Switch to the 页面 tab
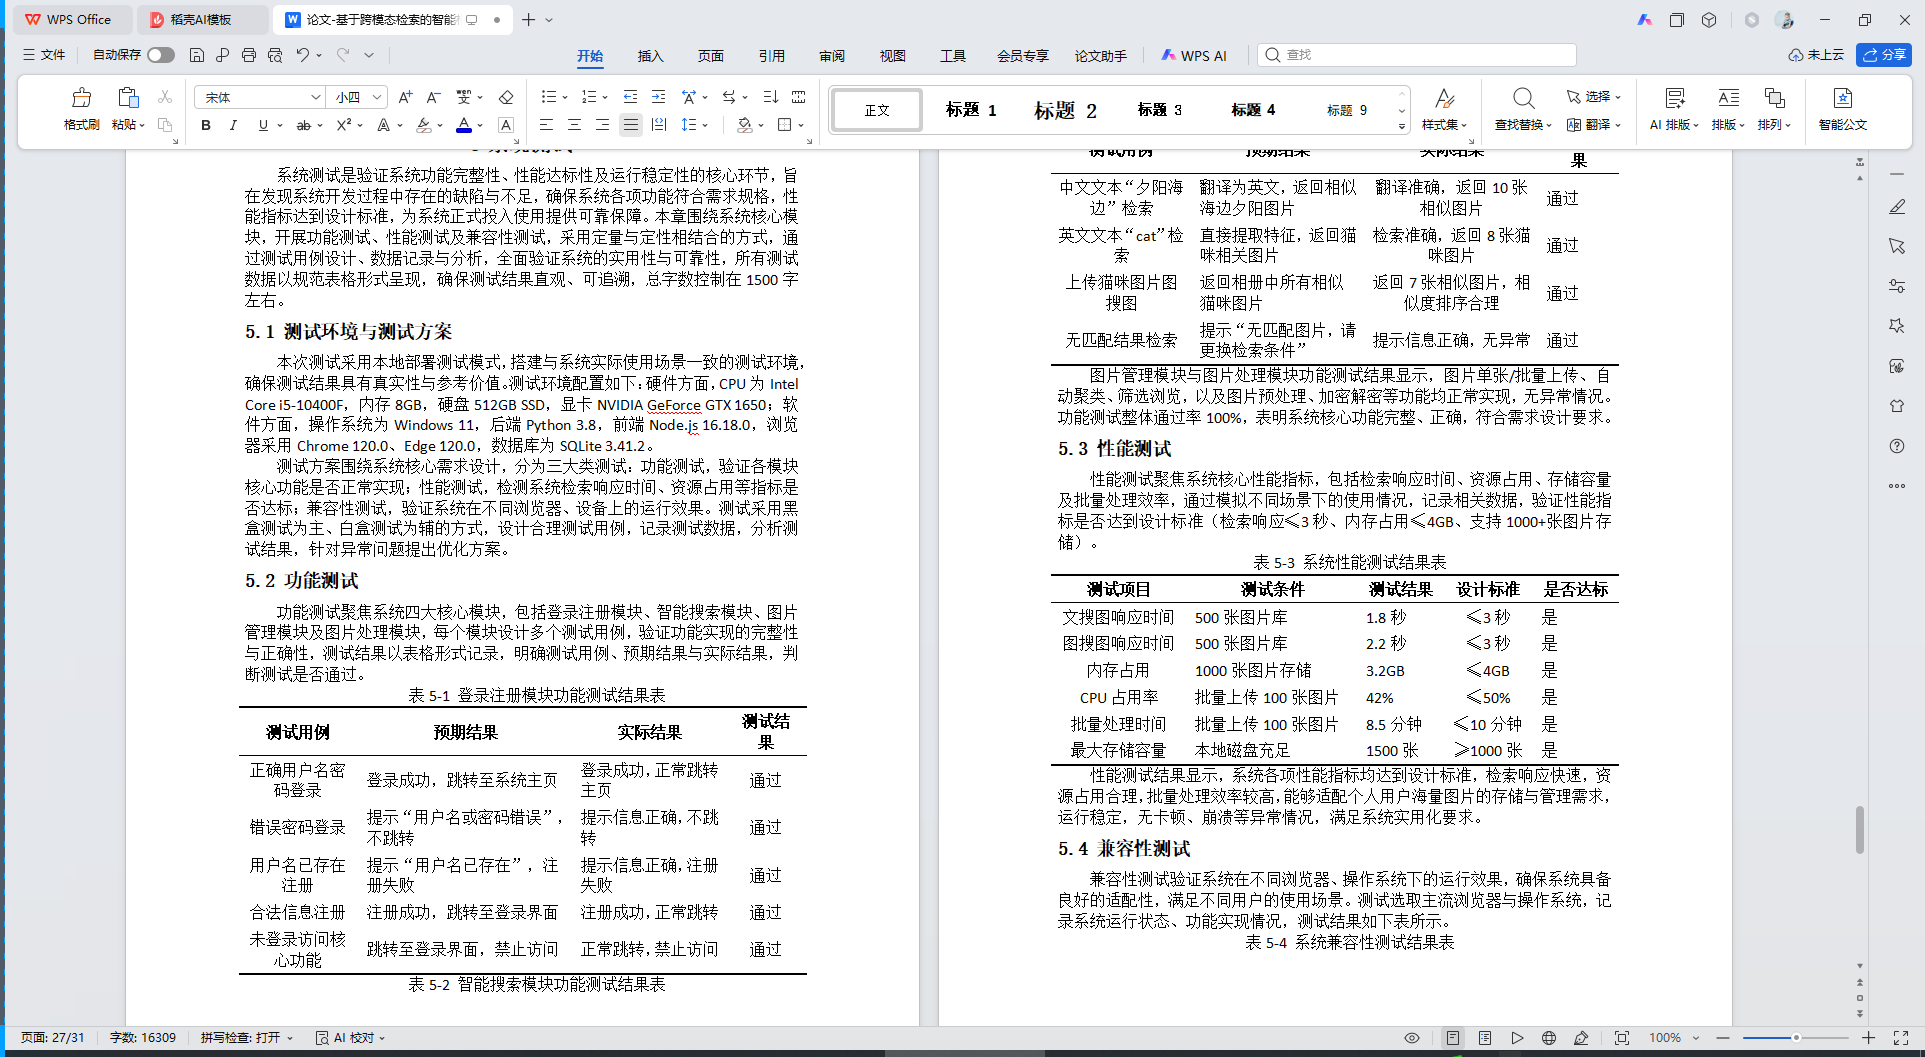This screenshot has width=1925, height=1057. pyautogui.click(x=711, y=56)
